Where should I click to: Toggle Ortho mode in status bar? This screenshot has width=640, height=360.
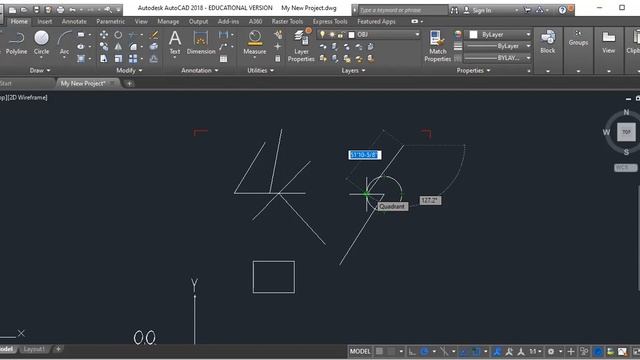(x=412, y=351)
